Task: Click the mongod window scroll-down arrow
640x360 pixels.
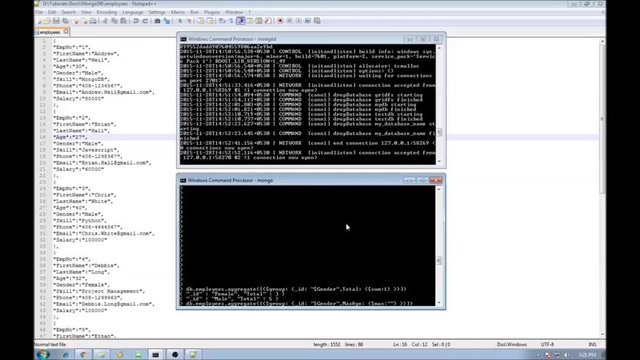Action: pyautogui.click(x=439, y=162)
